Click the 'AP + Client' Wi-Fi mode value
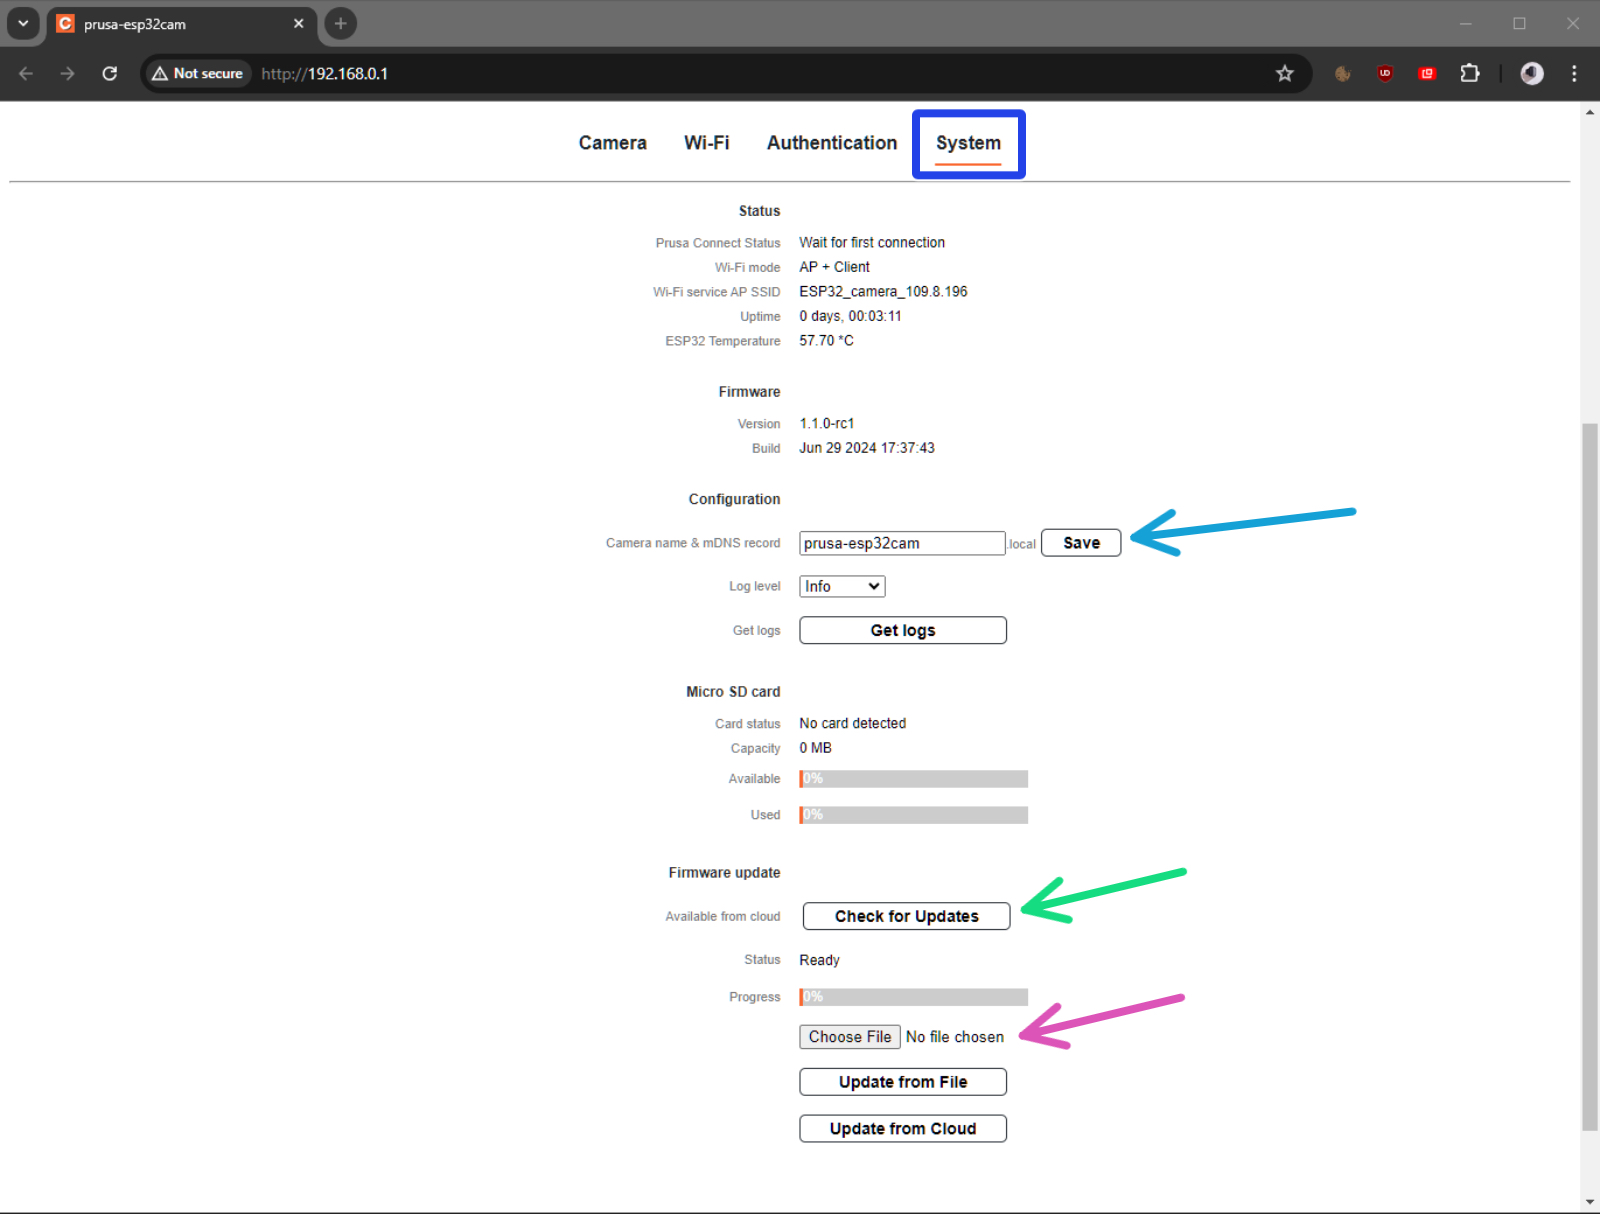 tap(834, 267)
